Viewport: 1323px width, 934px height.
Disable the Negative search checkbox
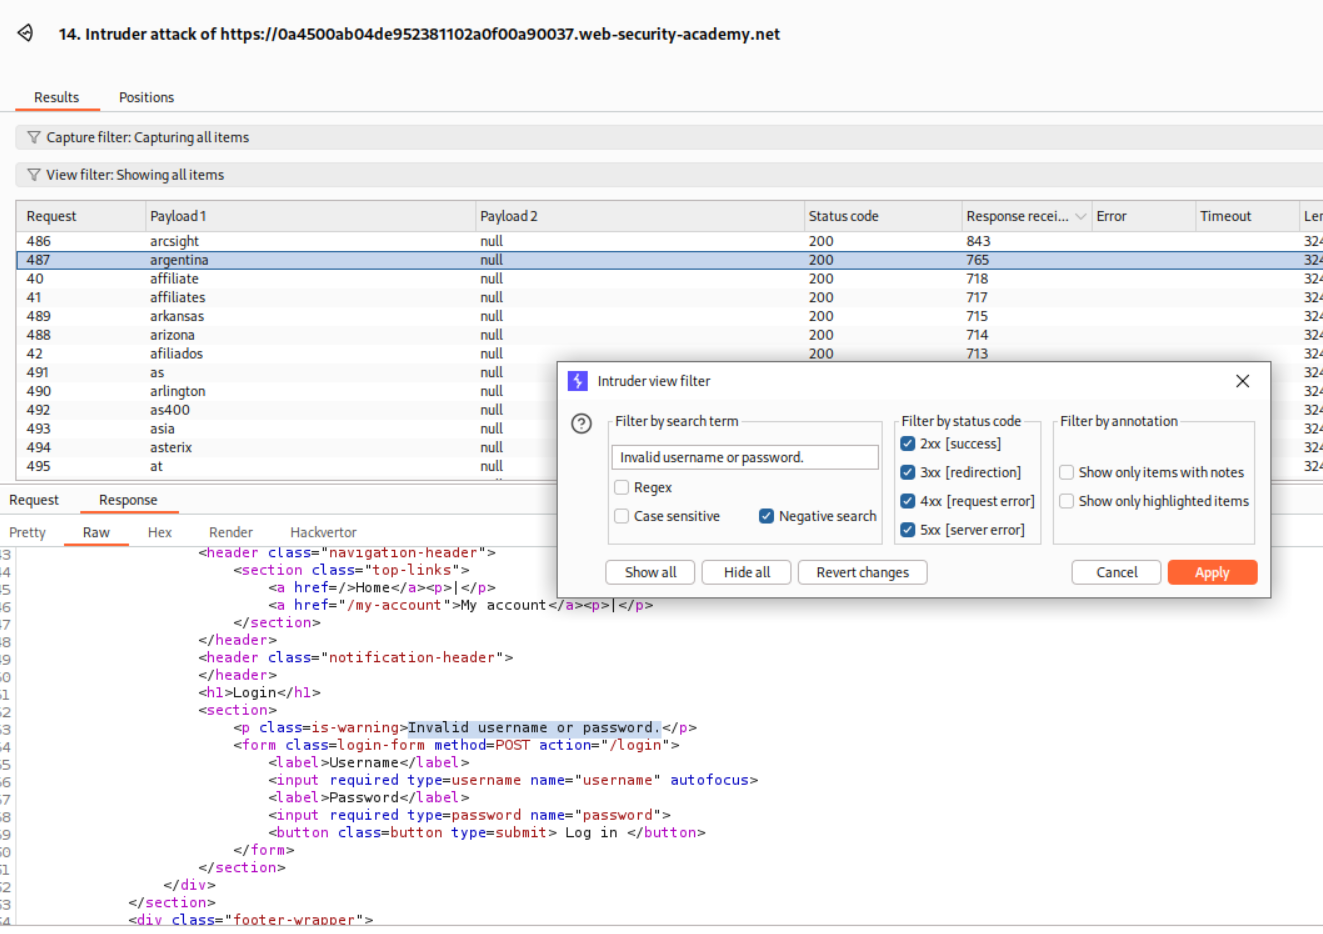click(x=766, y=517)
